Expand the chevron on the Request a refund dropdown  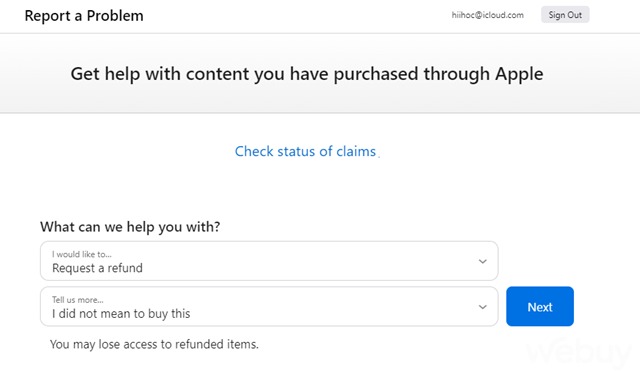click(x=482, y=261)
